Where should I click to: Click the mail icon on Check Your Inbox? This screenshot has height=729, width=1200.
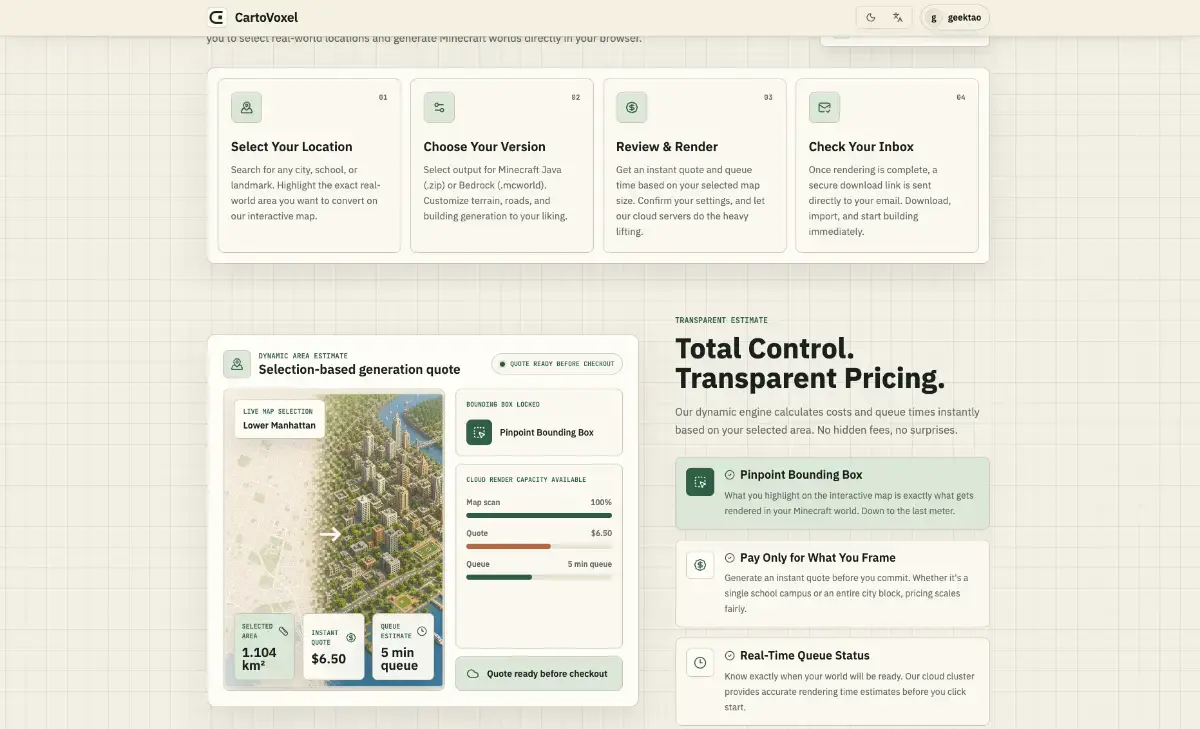pyautogui.click(x=824, y=107)
